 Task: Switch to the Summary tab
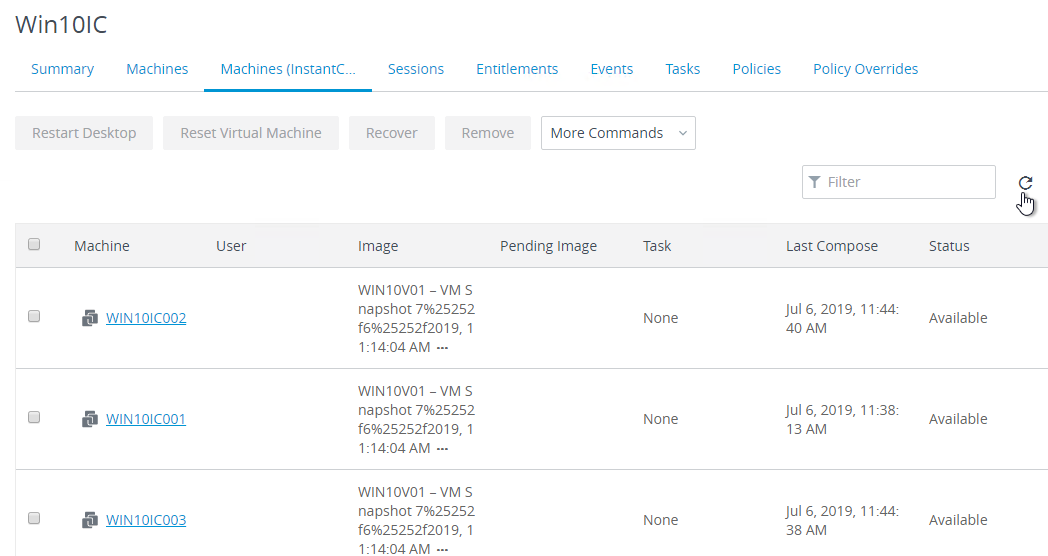coord(62,69)
